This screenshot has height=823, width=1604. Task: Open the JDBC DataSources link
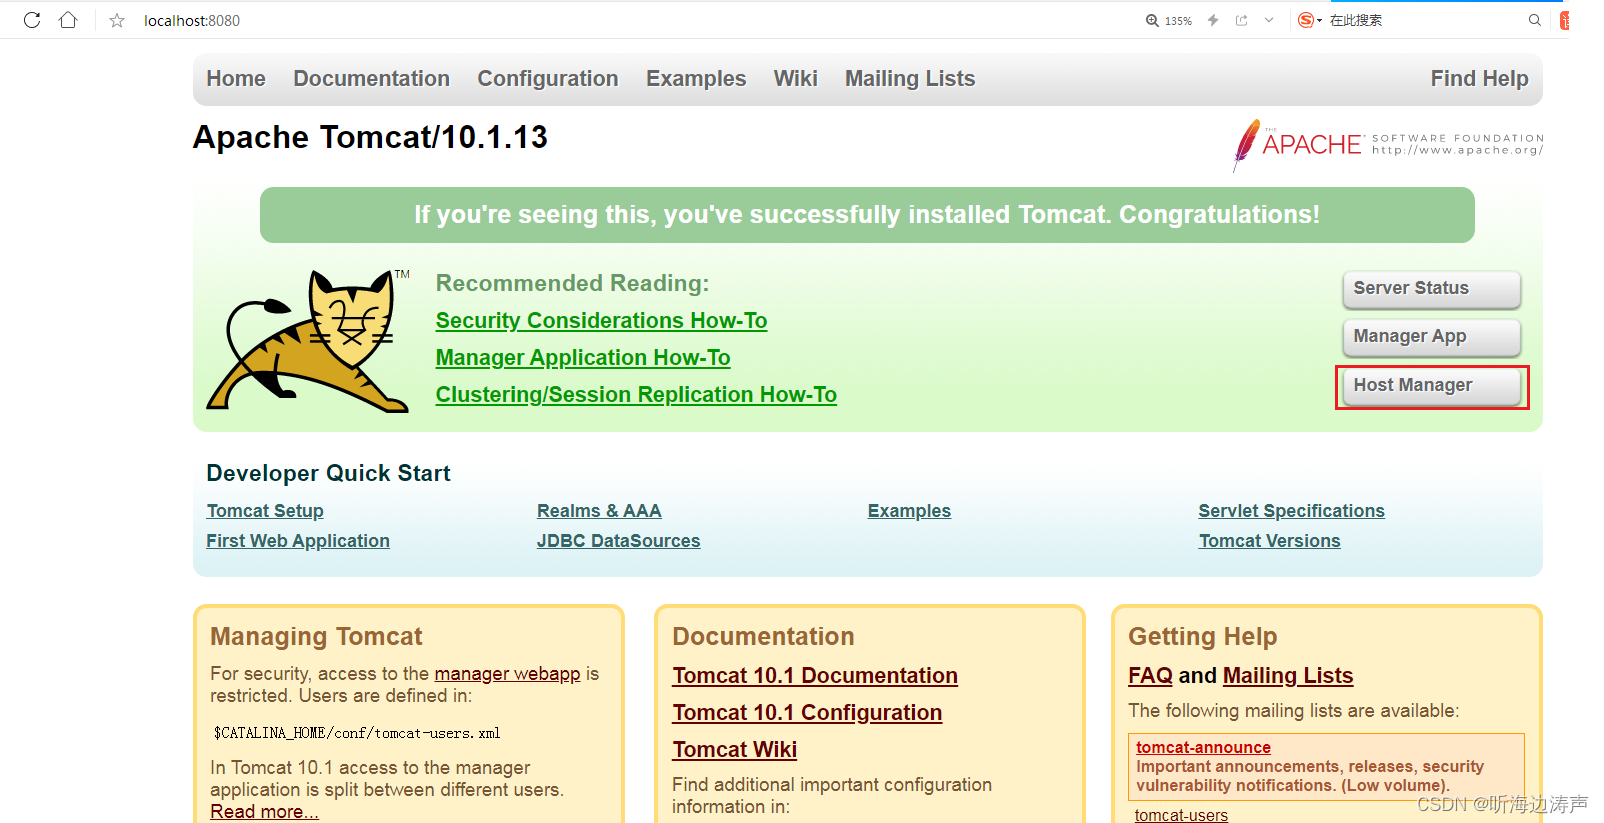[618, 540]
